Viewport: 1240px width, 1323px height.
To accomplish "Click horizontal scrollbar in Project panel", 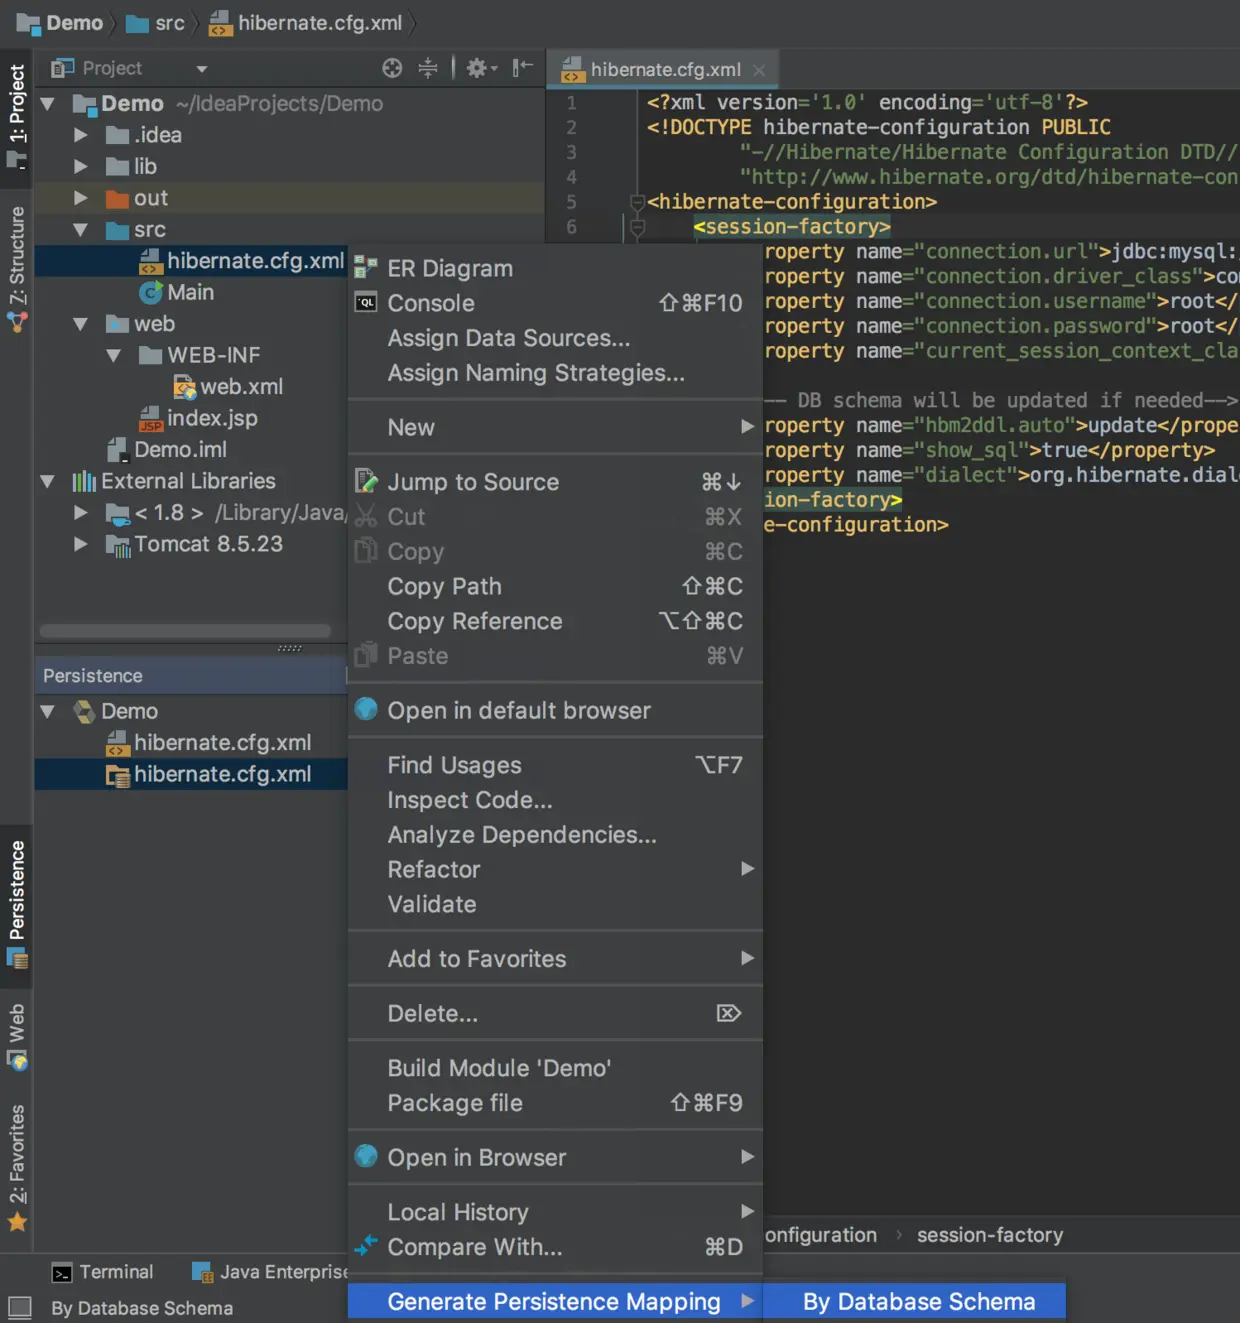I will pyautogui.click(x=185, y=631).
